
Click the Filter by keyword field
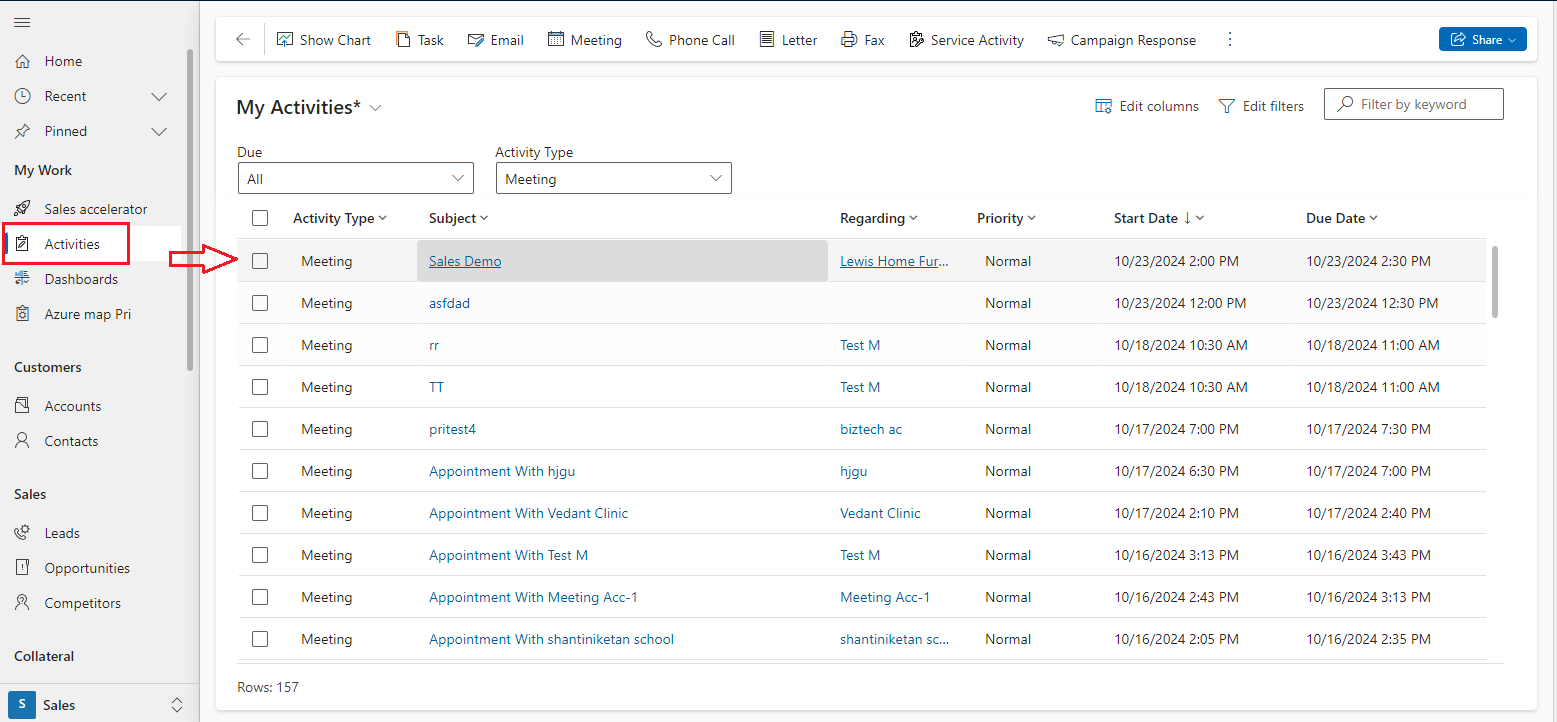click(x=1414, y=104)
